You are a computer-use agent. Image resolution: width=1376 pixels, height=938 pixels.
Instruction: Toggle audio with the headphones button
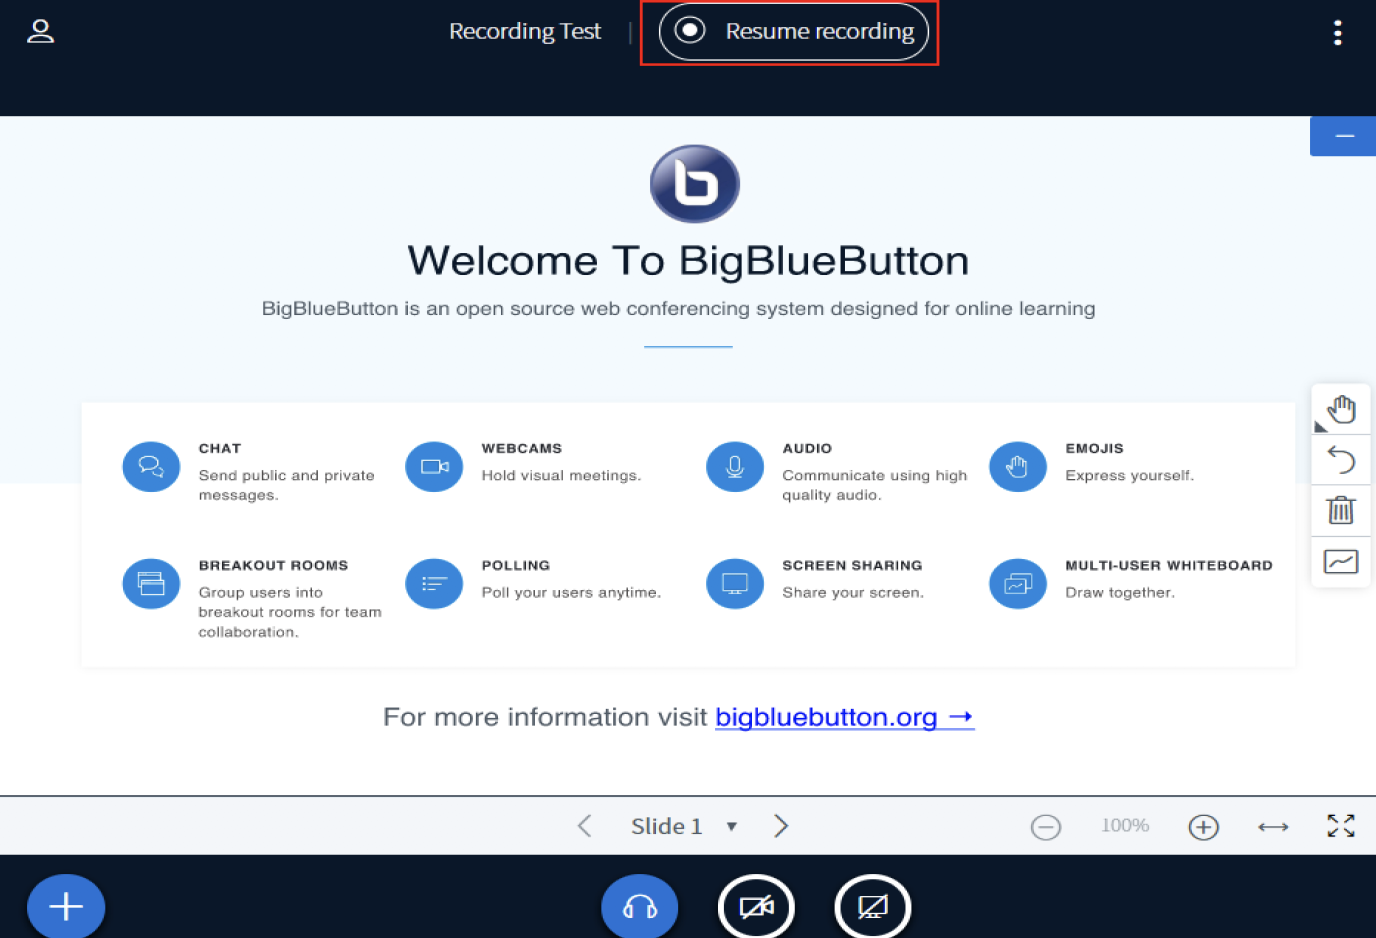tap(640, 906)
